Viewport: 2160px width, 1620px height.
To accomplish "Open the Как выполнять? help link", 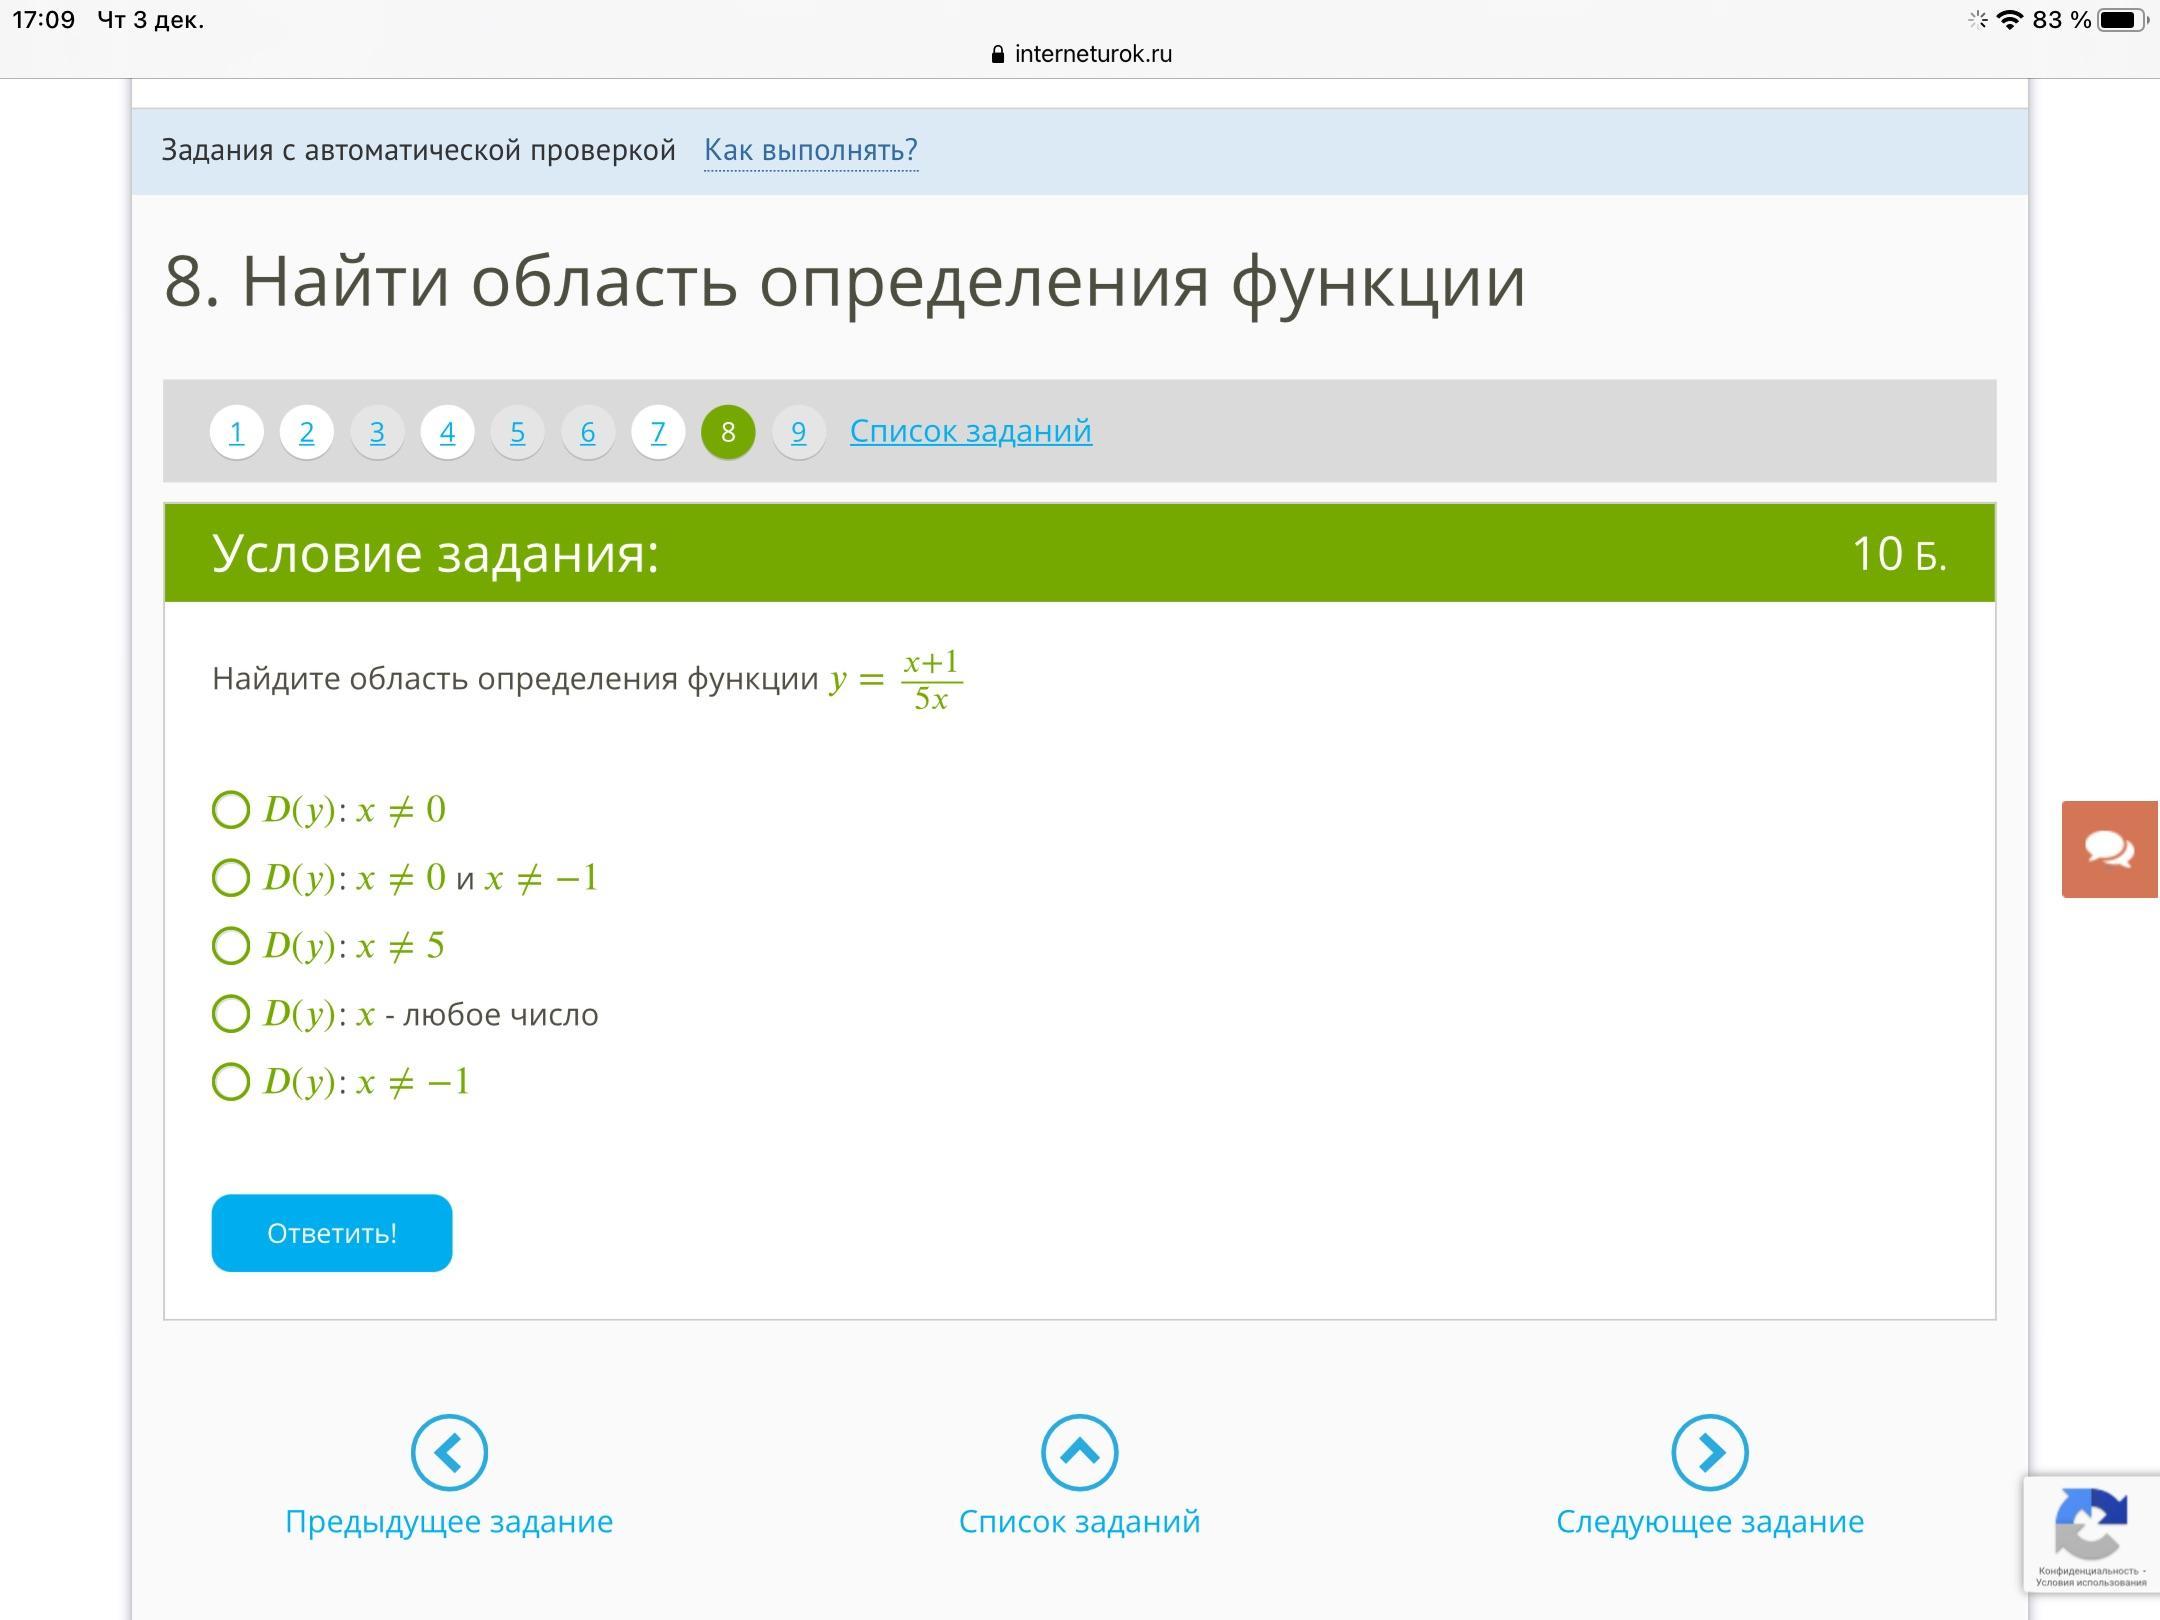I will click(x=810, y=150).
